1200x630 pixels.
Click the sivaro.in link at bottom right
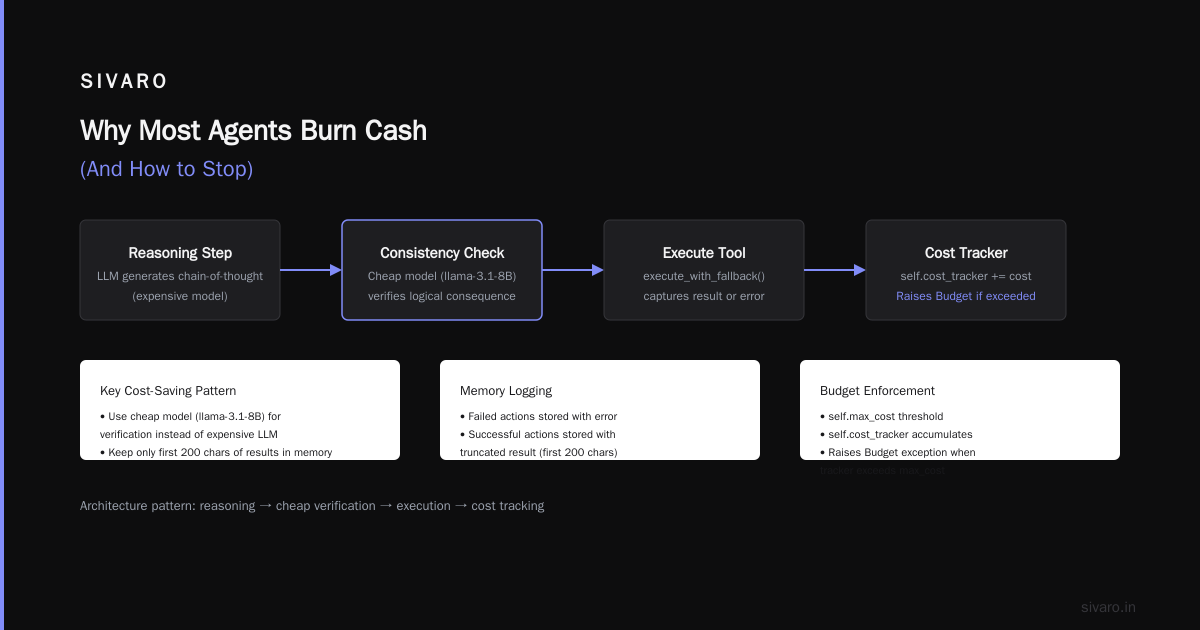[1108, 607]
